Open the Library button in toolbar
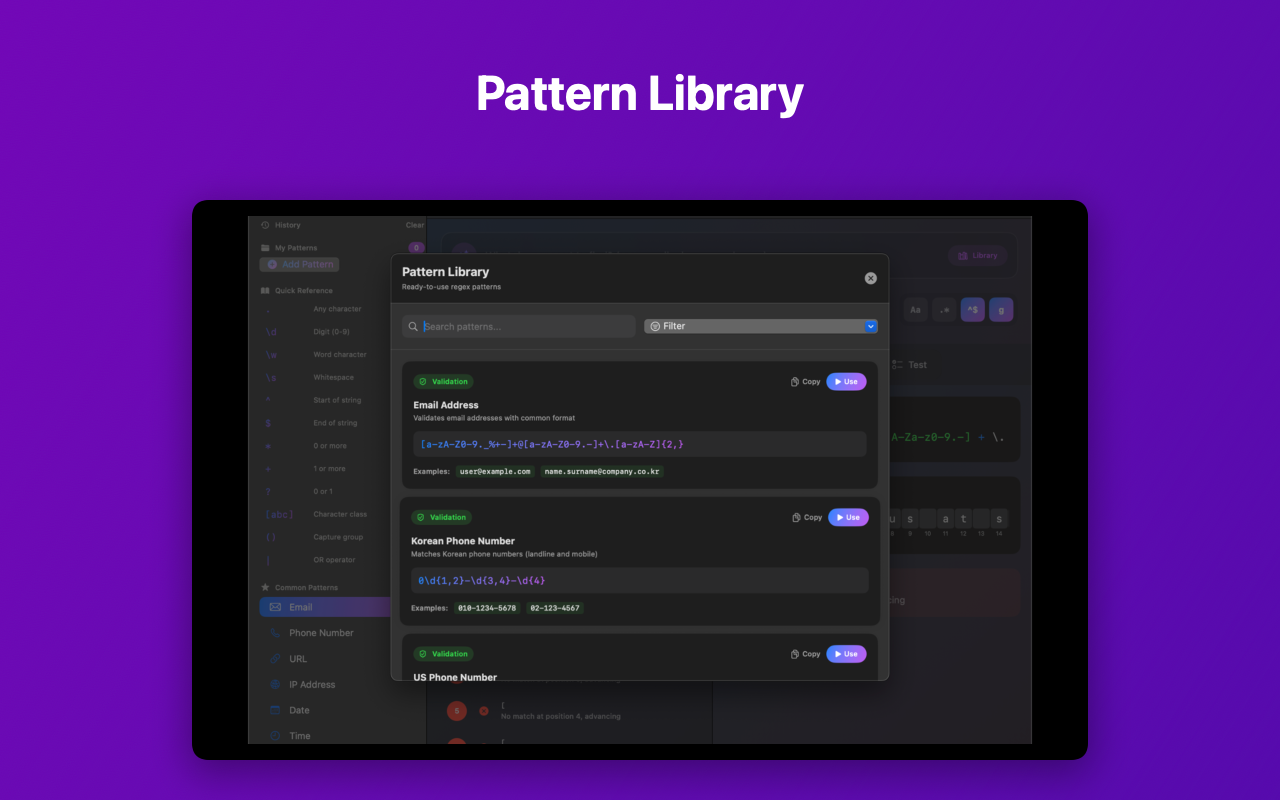The image size is (1280, 800). [x=978, y=255]
